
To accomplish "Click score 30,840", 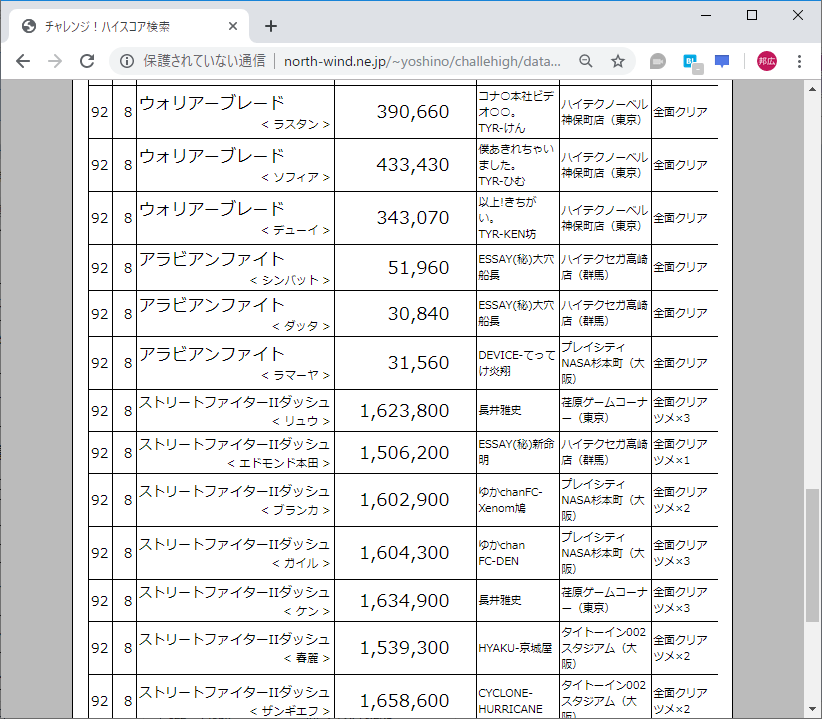I will pos(418,313).
